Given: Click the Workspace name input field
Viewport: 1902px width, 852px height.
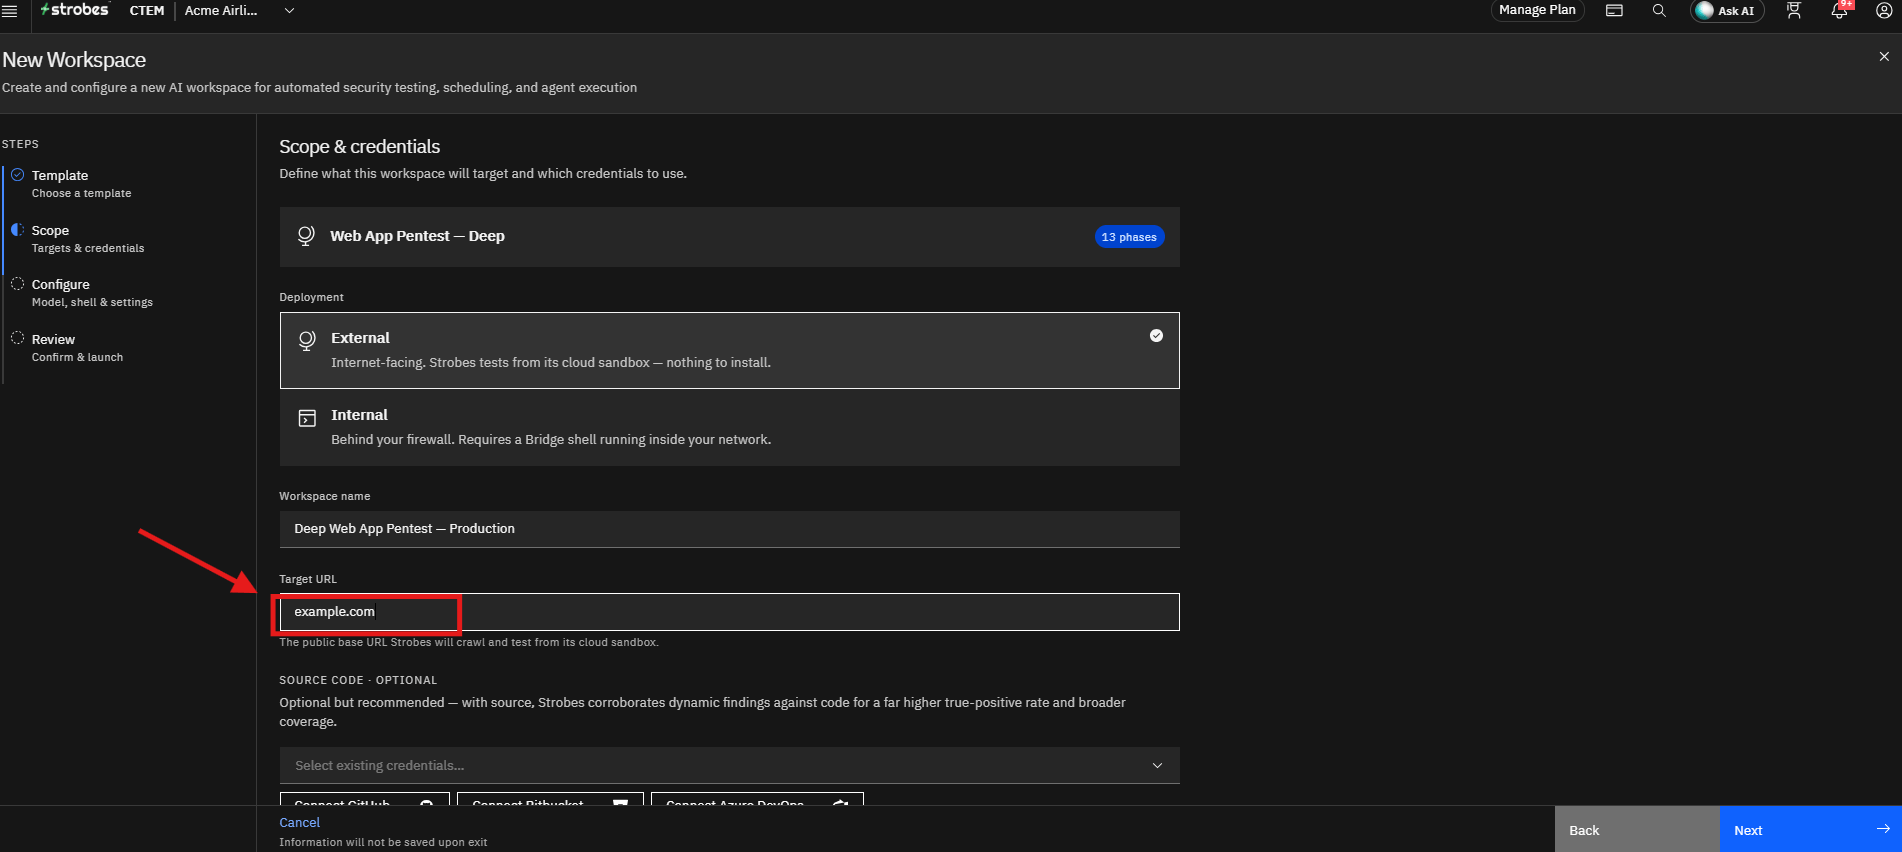Looking at the screenshot, I should pos(729,529).
